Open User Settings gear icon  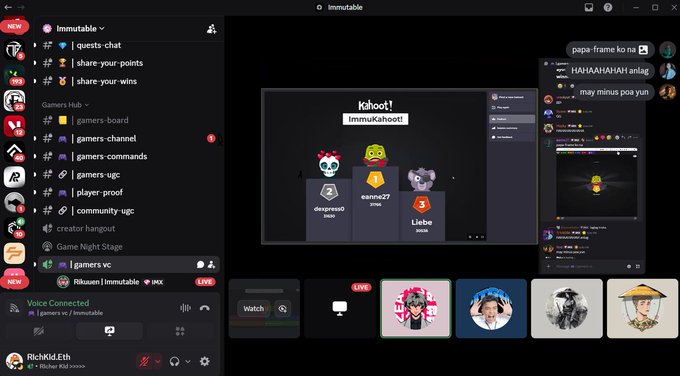(x=205, y=361)
